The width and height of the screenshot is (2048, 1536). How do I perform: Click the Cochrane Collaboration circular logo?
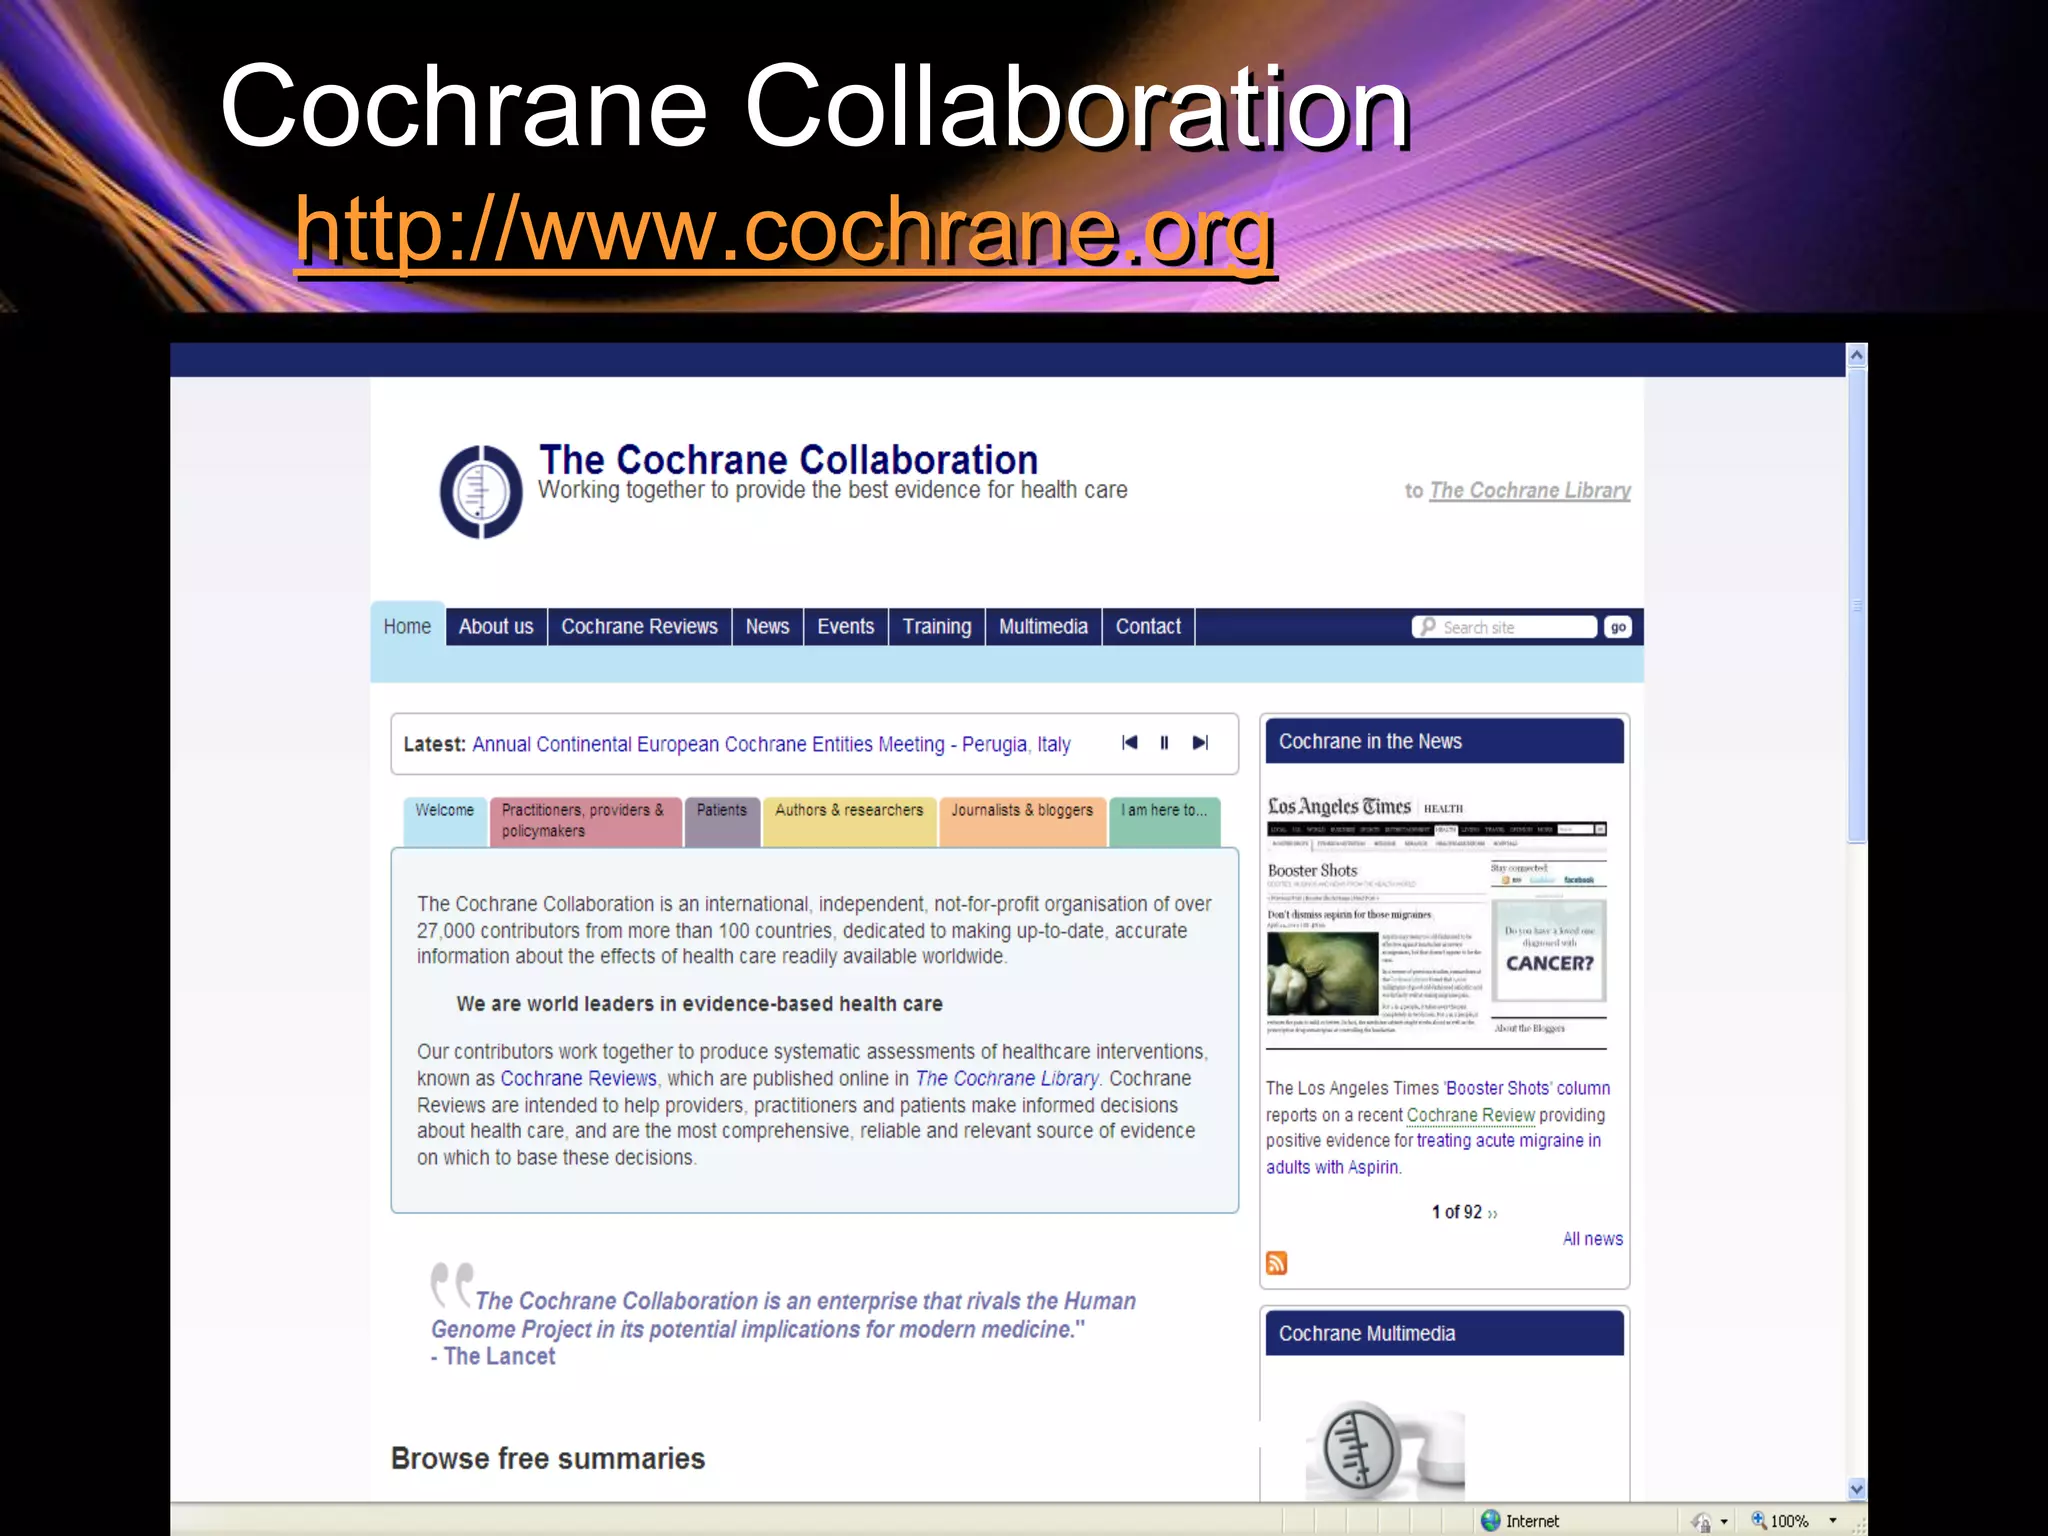click(x=481, y=492)
